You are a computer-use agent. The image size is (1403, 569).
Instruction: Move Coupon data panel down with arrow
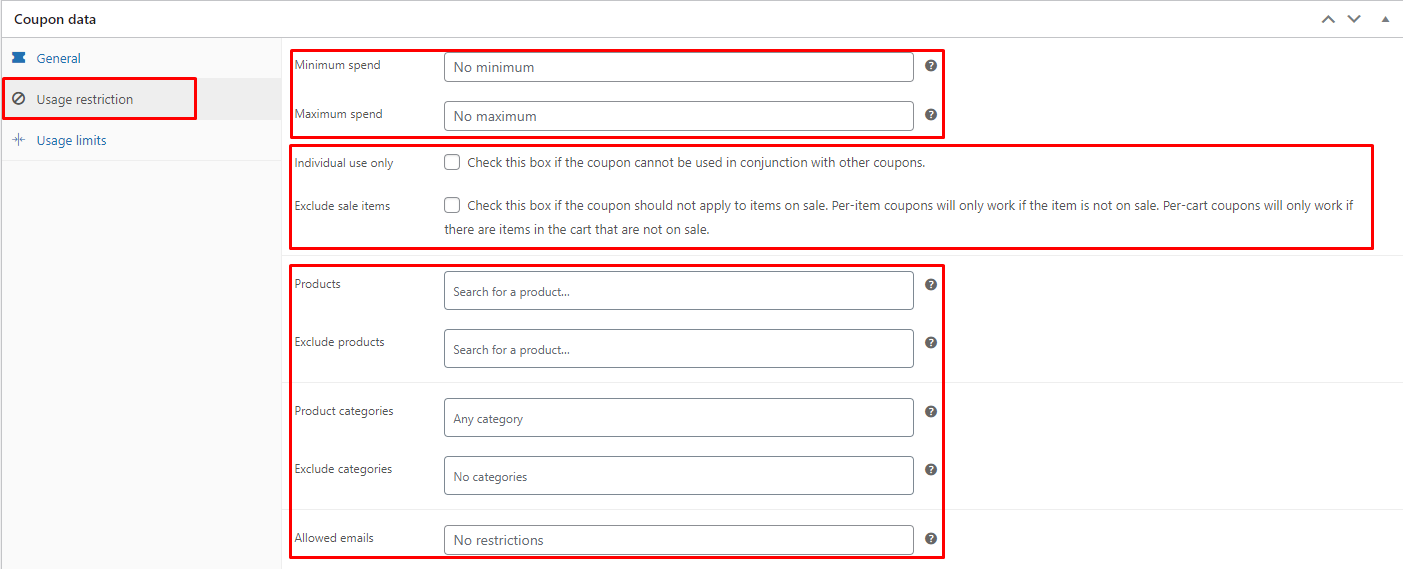pyautogui.click(x=1354, y=19)
